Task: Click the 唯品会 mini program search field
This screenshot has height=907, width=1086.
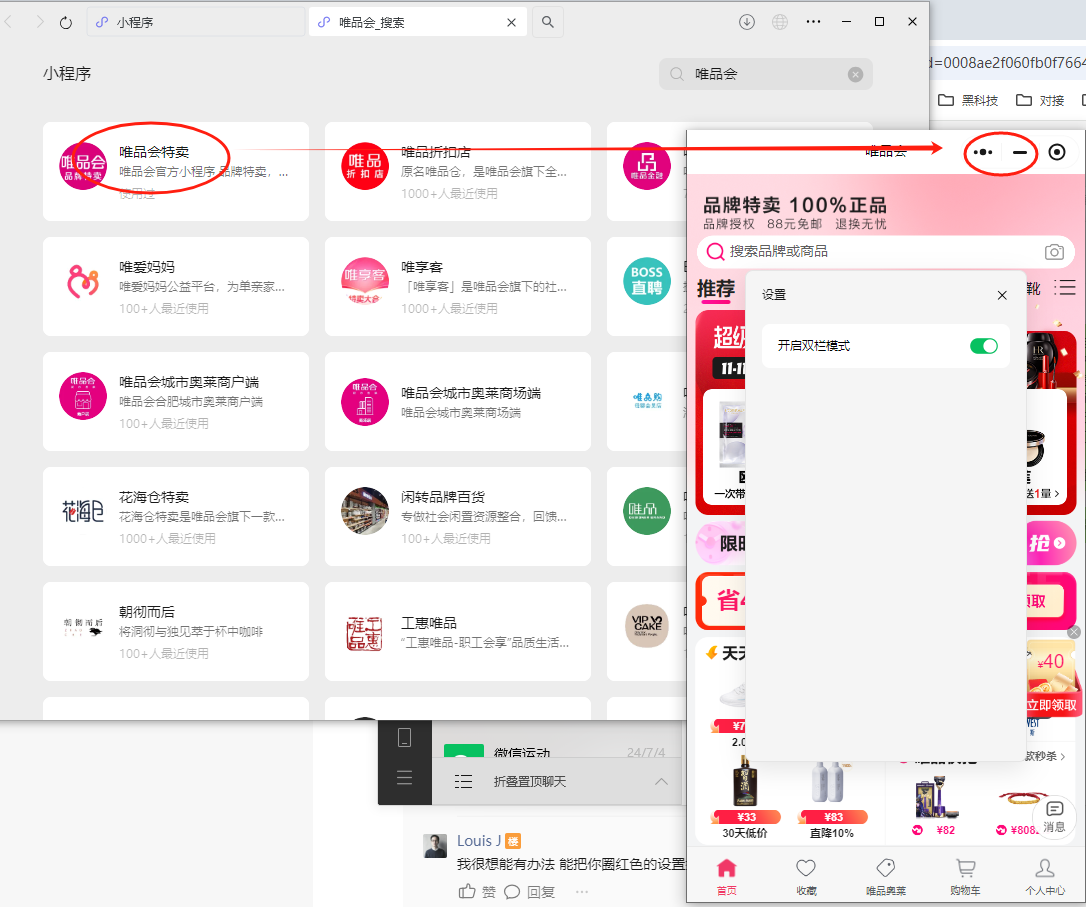Action: (x=765, y=74)
